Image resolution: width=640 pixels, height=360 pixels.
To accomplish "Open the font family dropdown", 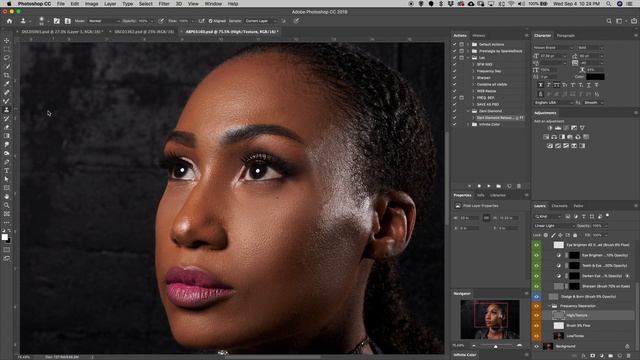I will (x=553, y=48).
